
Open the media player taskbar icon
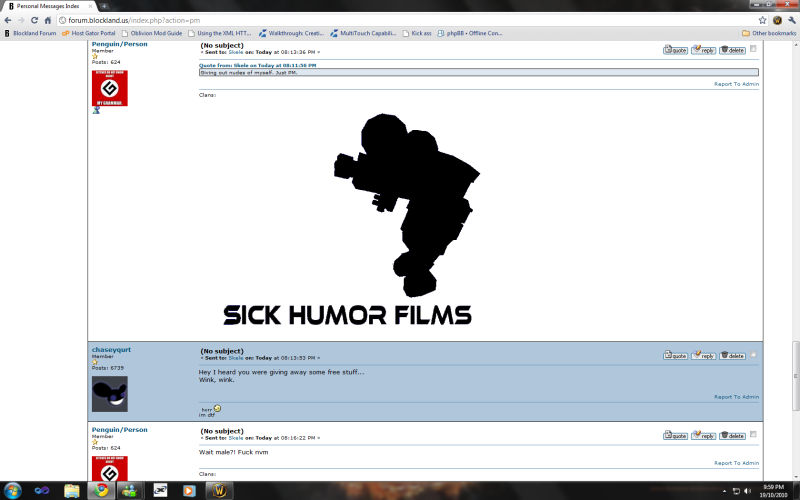point(189,491)
